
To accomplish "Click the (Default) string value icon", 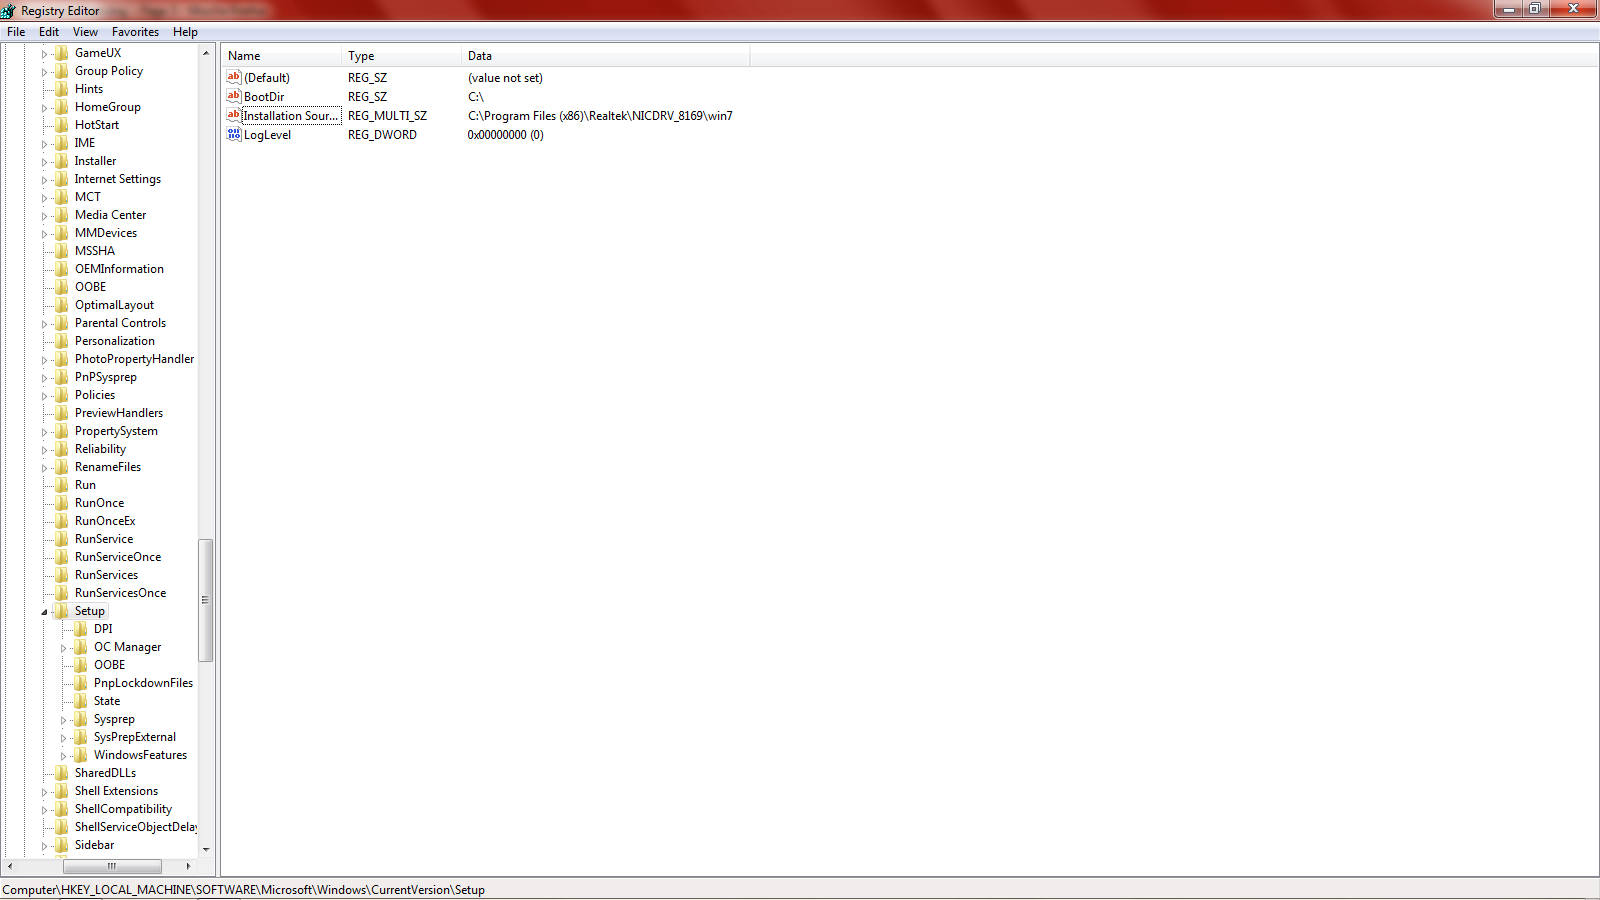I will point(234,77).
